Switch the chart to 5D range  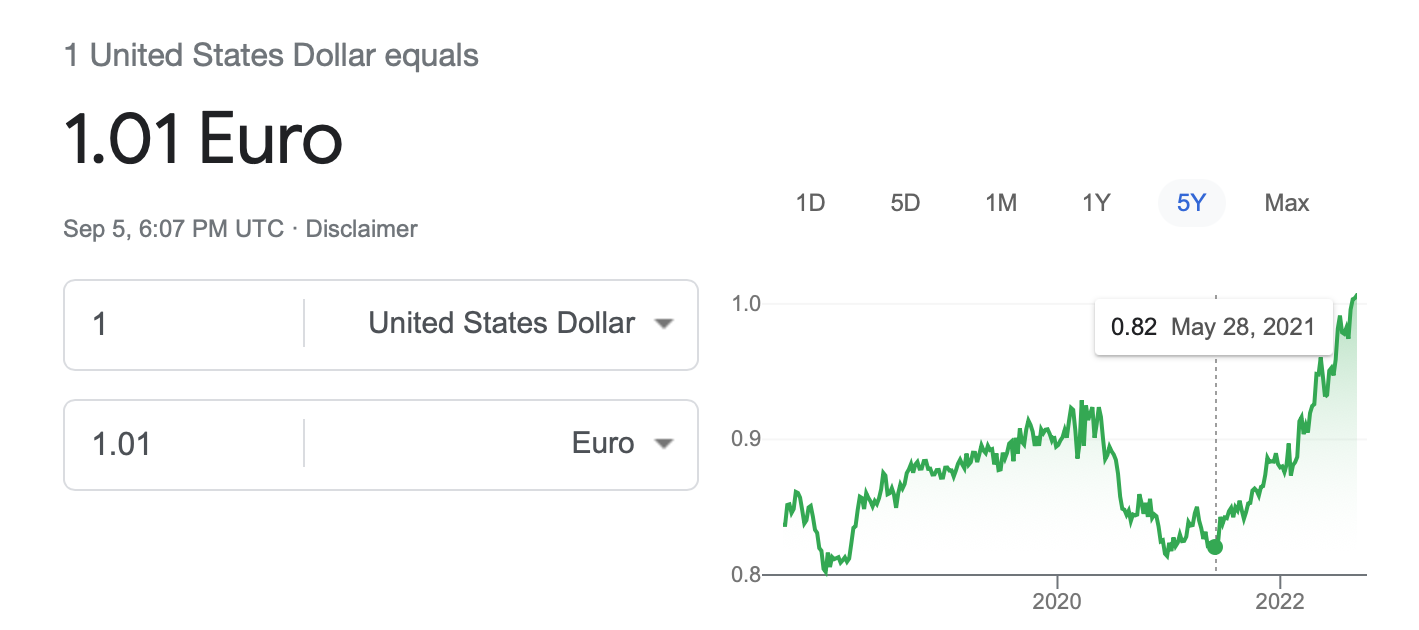(x=905, y=203)
